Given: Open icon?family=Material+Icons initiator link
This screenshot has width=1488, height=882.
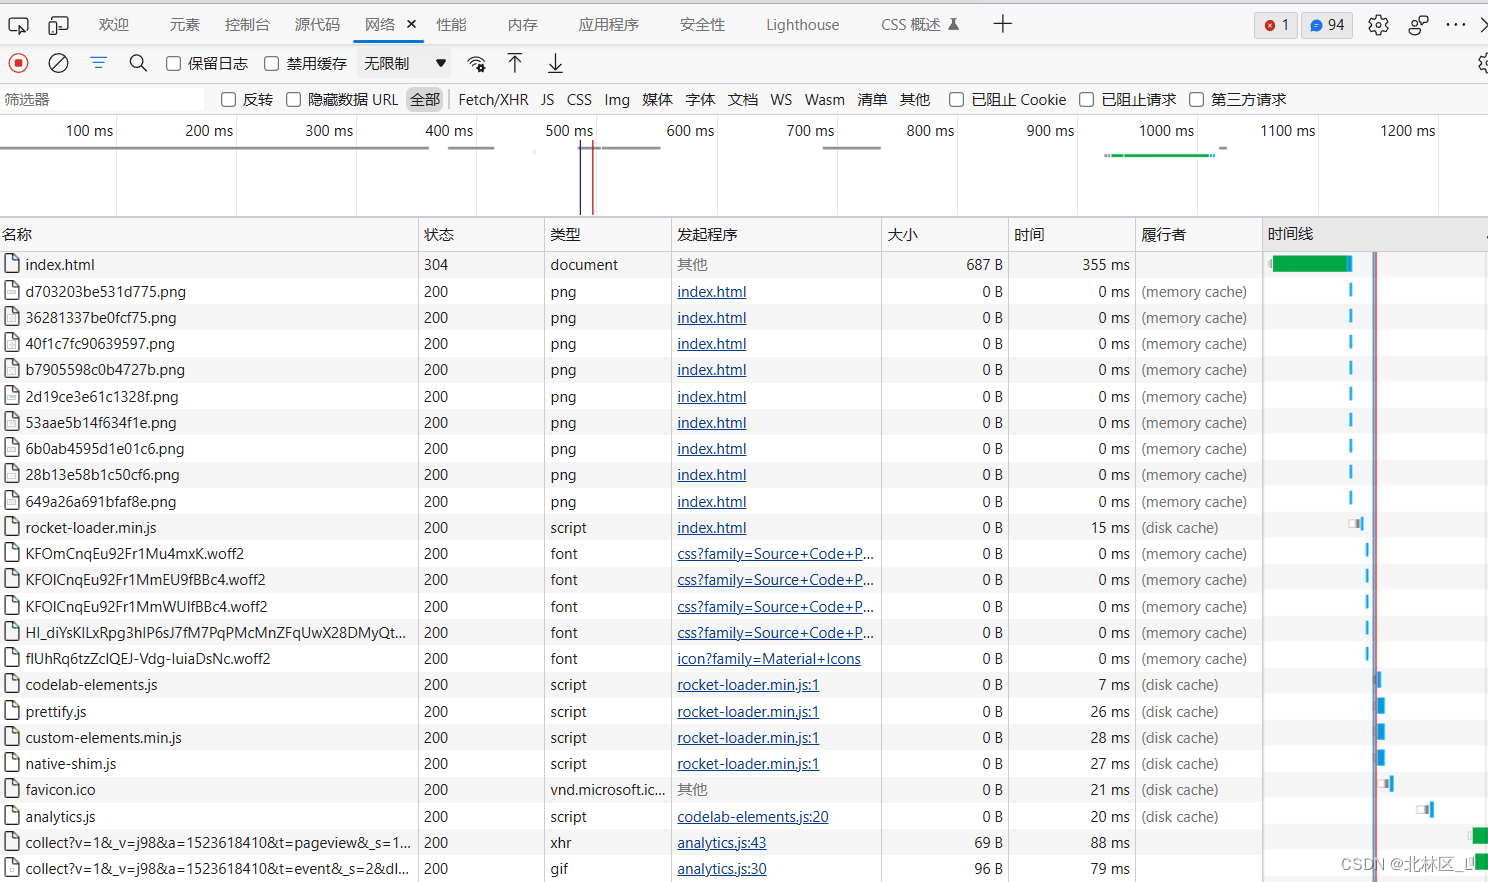Looking at the screenshot, I should click(x=768, y=659).
